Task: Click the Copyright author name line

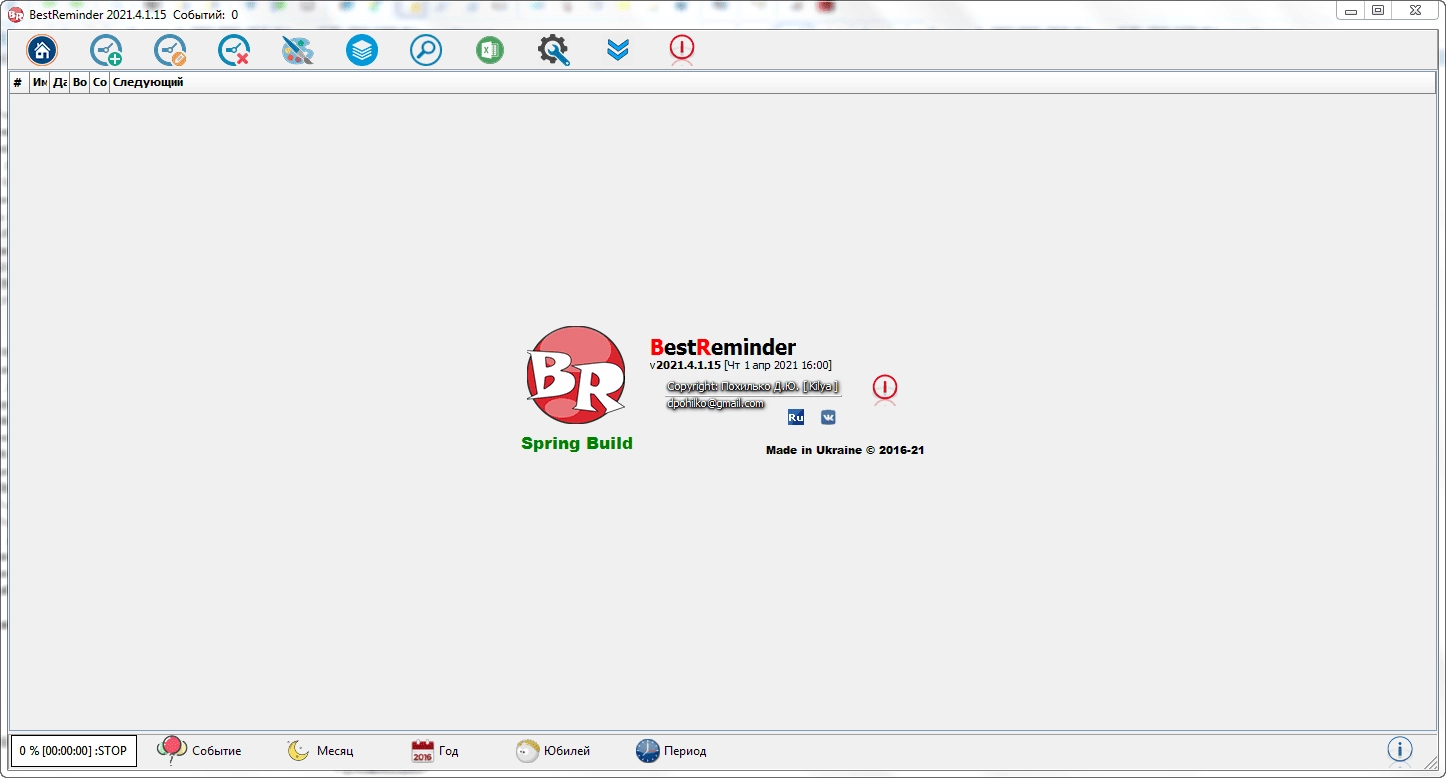Action: (x=753, y=387)
